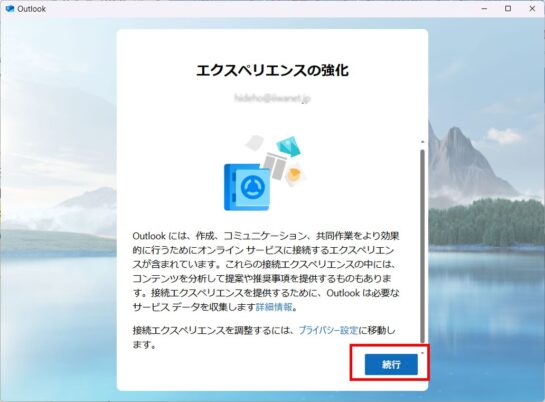Click the scrollbar up arrow above the thumb

422,142
